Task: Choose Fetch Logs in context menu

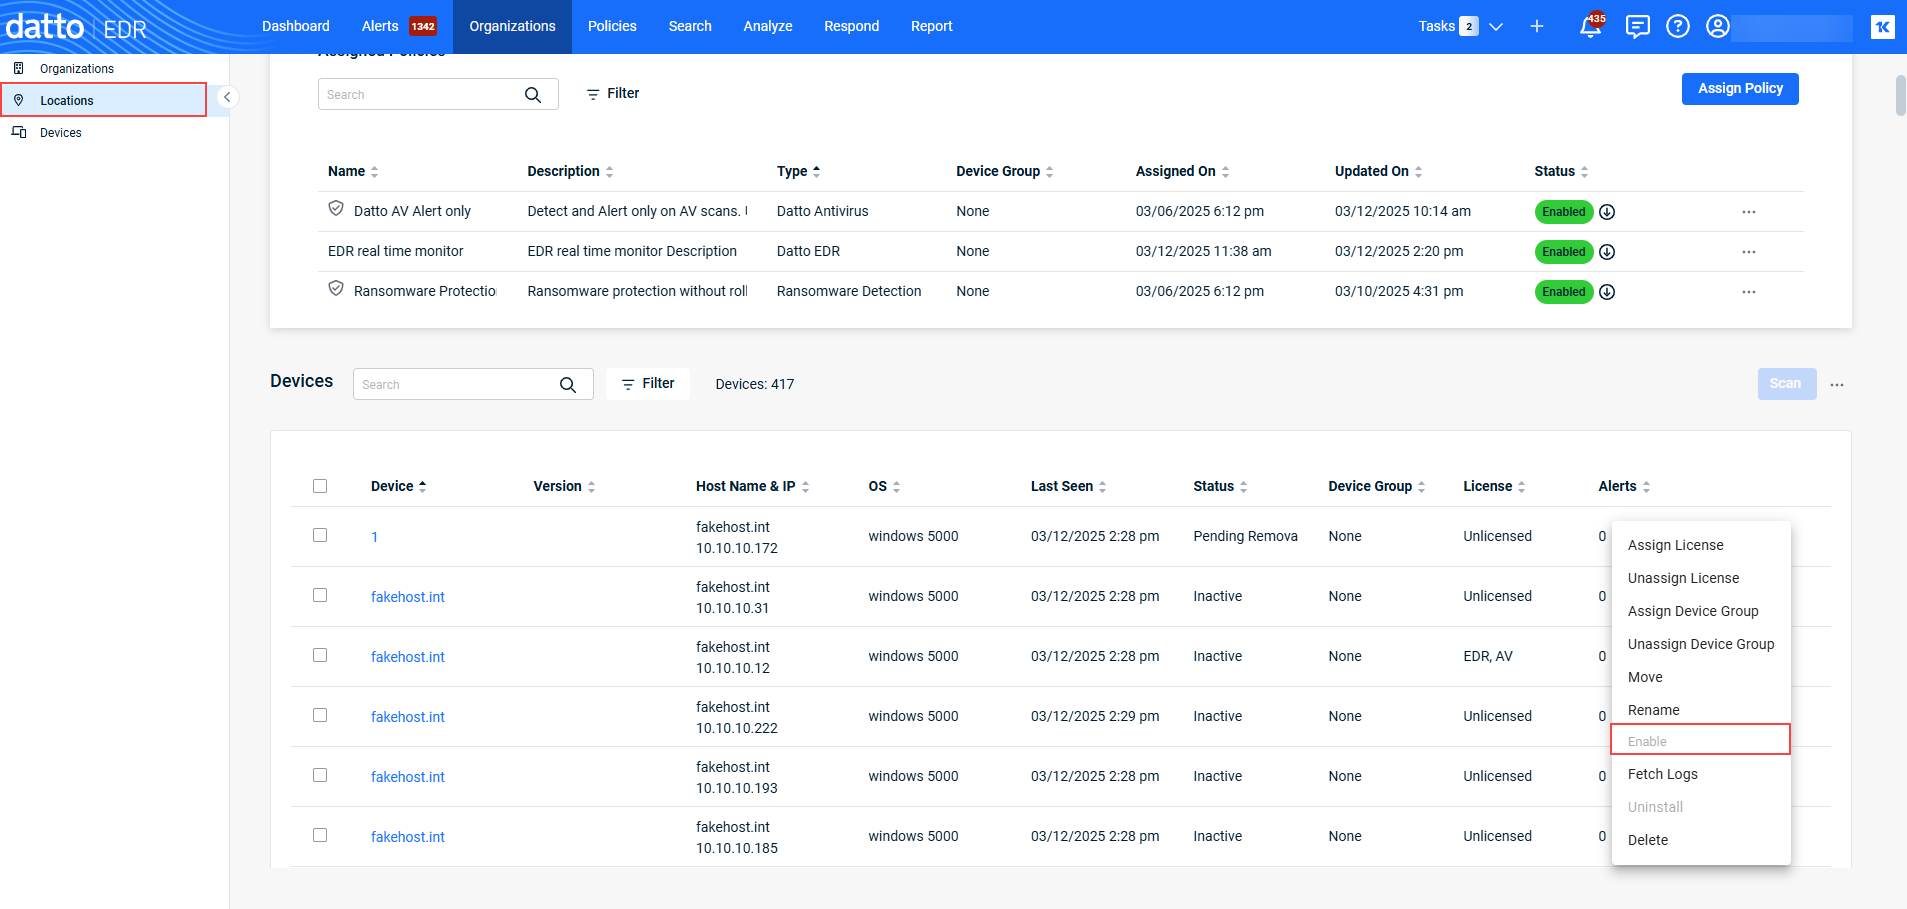Action: [1663, 774]
